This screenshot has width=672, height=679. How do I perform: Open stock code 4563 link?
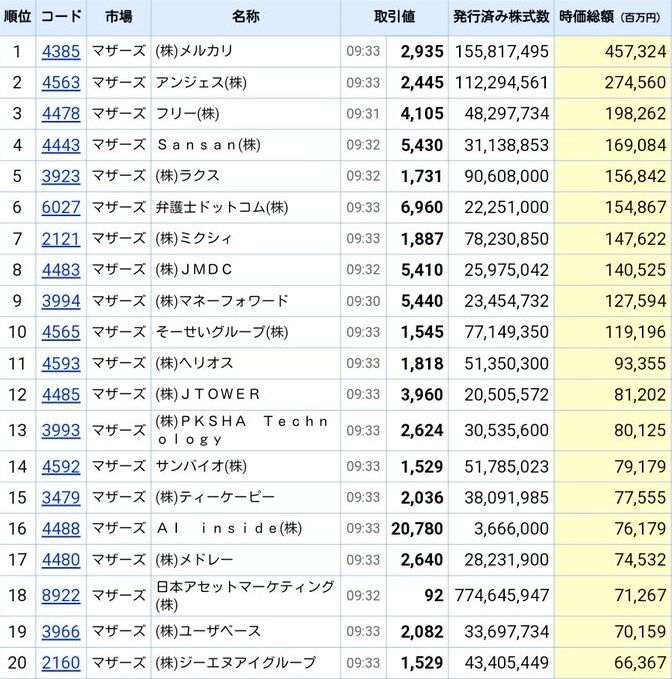(61, 83)
